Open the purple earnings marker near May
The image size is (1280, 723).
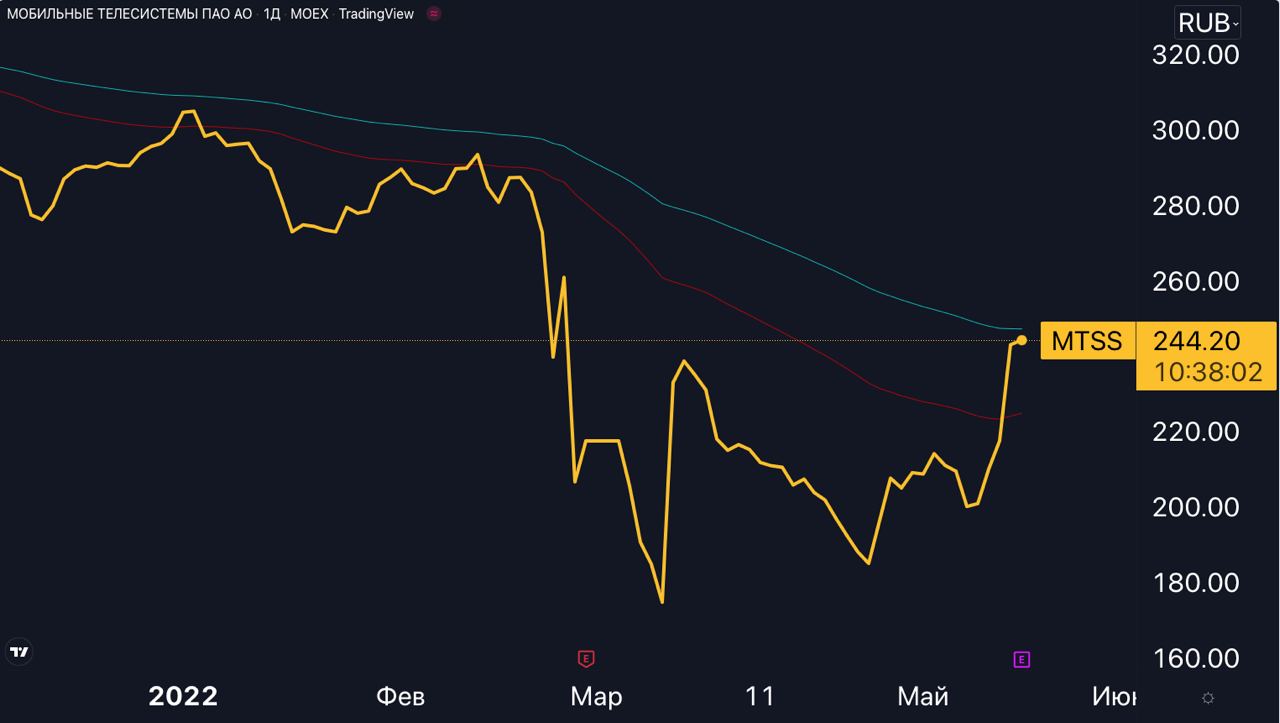[x=1021, y=659]
